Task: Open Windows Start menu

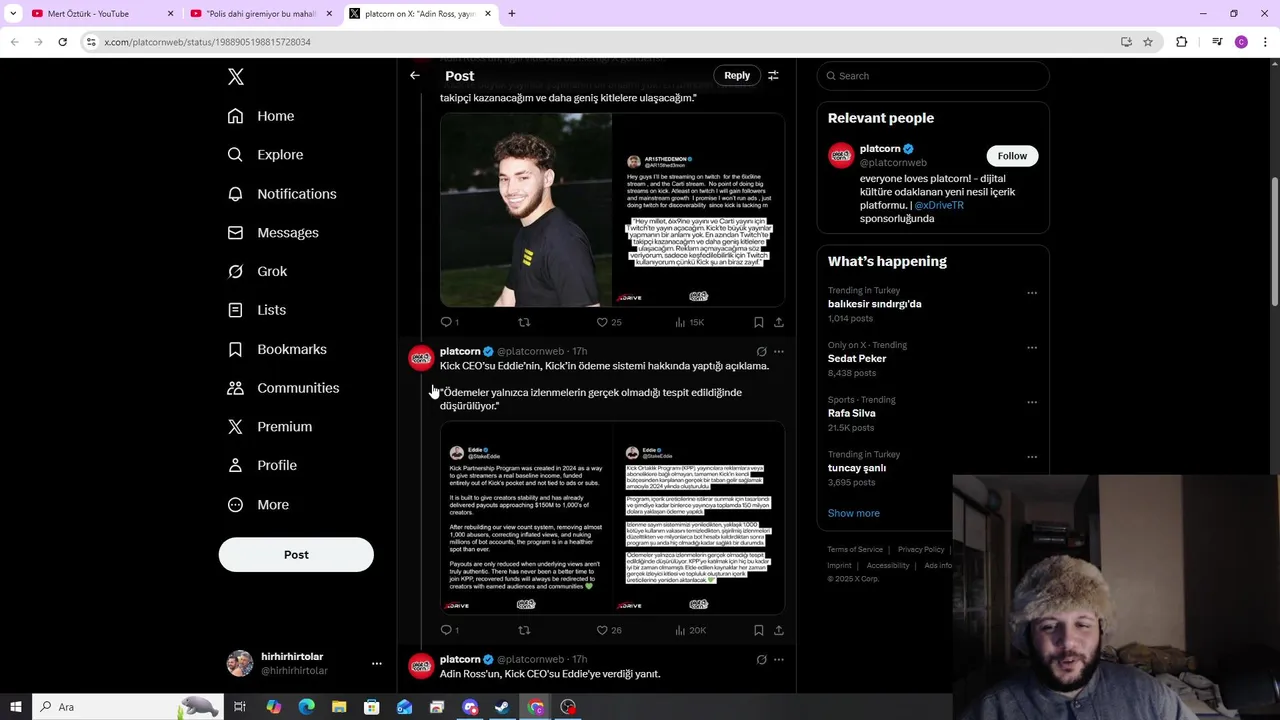Action: click(15, 707)
